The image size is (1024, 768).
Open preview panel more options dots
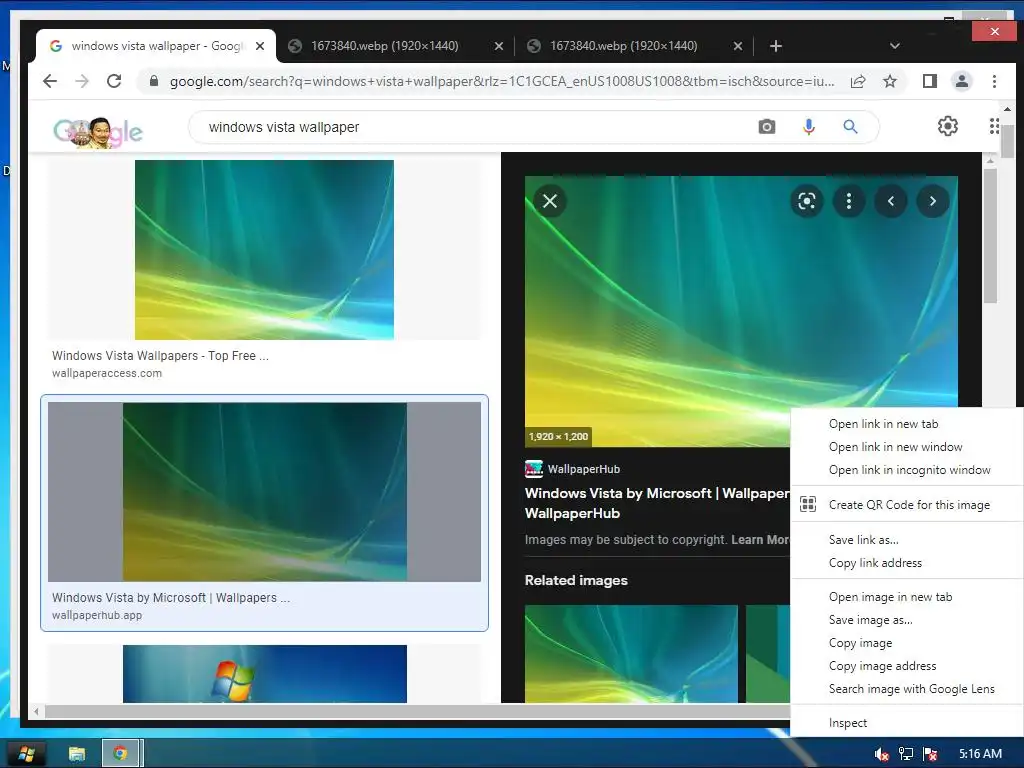click(848, 201)
